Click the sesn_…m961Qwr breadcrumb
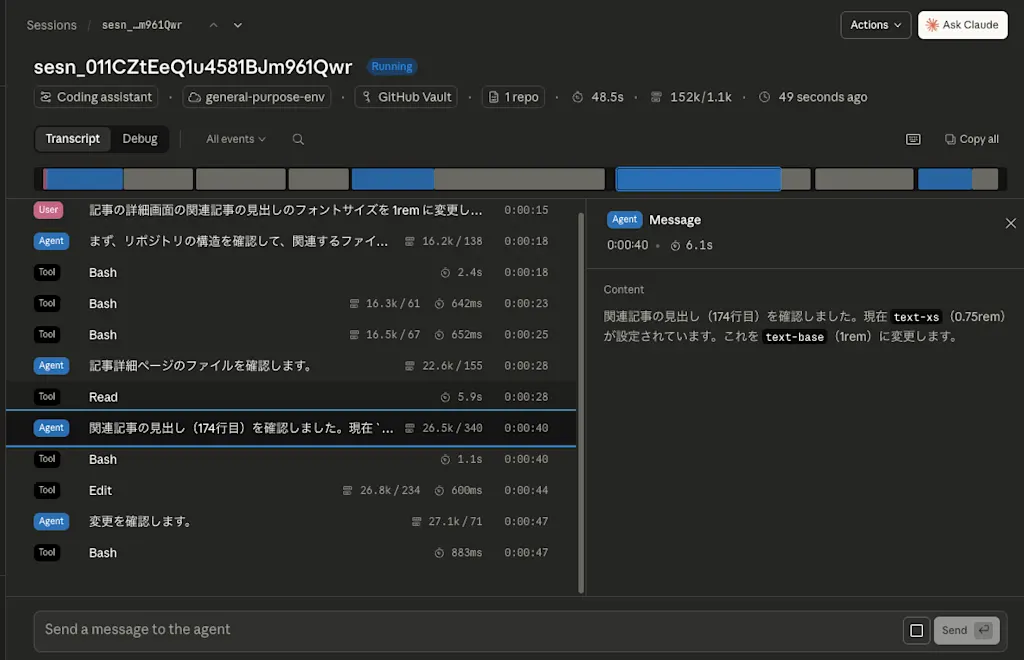 click(142, 25)
